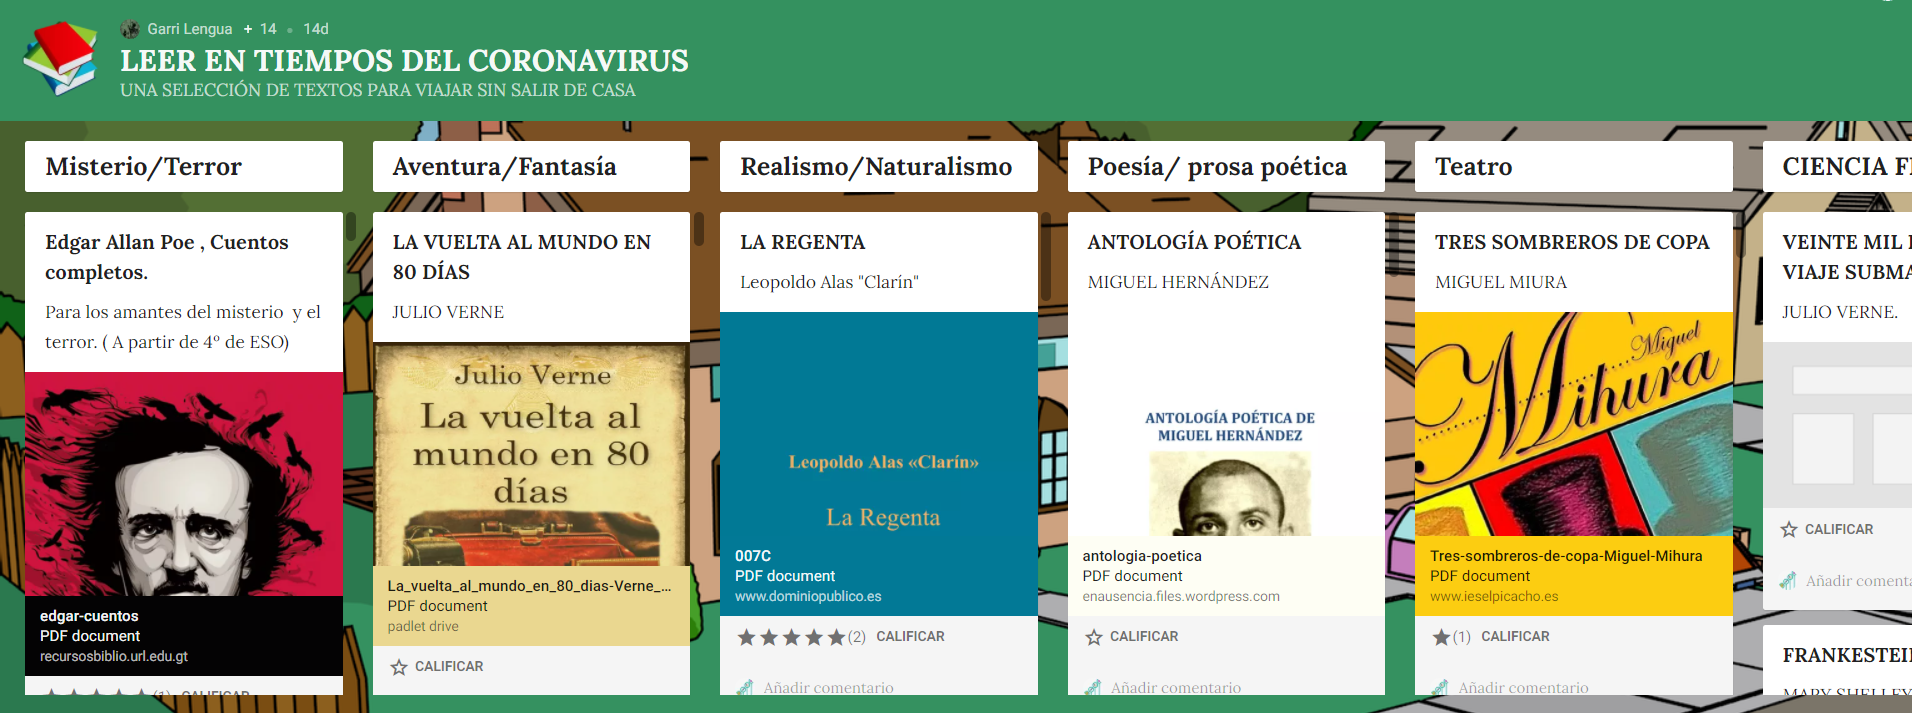Click the comment icon under La Regenta
Screen dimensions: 1912x713
point(745,688)
